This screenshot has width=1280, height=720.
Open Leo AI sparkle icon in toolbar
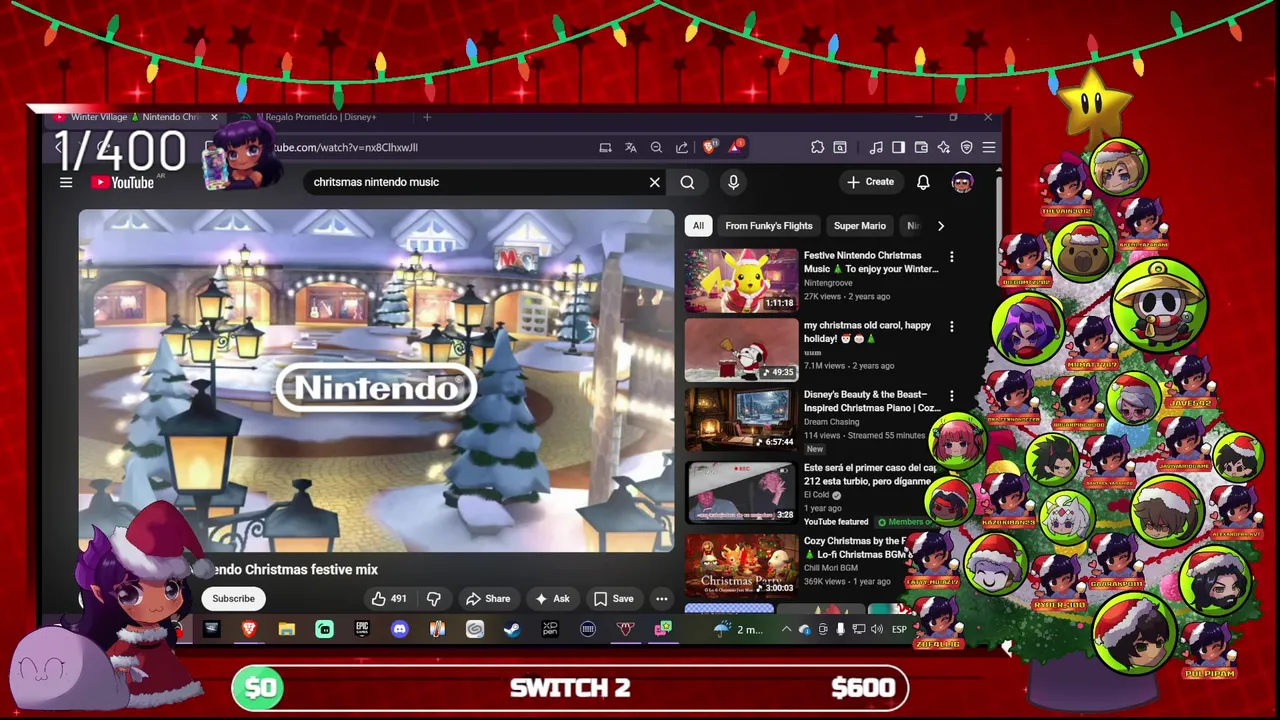(943, 147)
